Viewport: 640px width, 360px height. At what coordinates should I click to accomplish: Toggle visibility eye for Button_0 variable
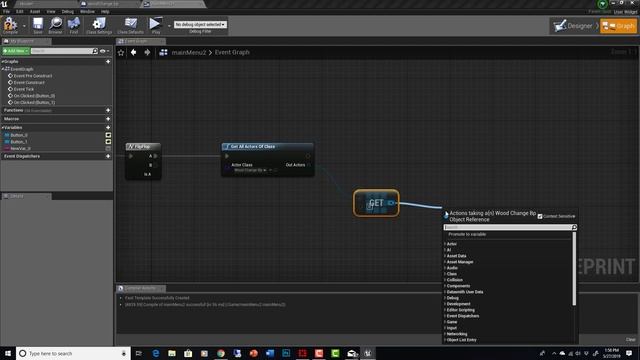pos(108,135)
